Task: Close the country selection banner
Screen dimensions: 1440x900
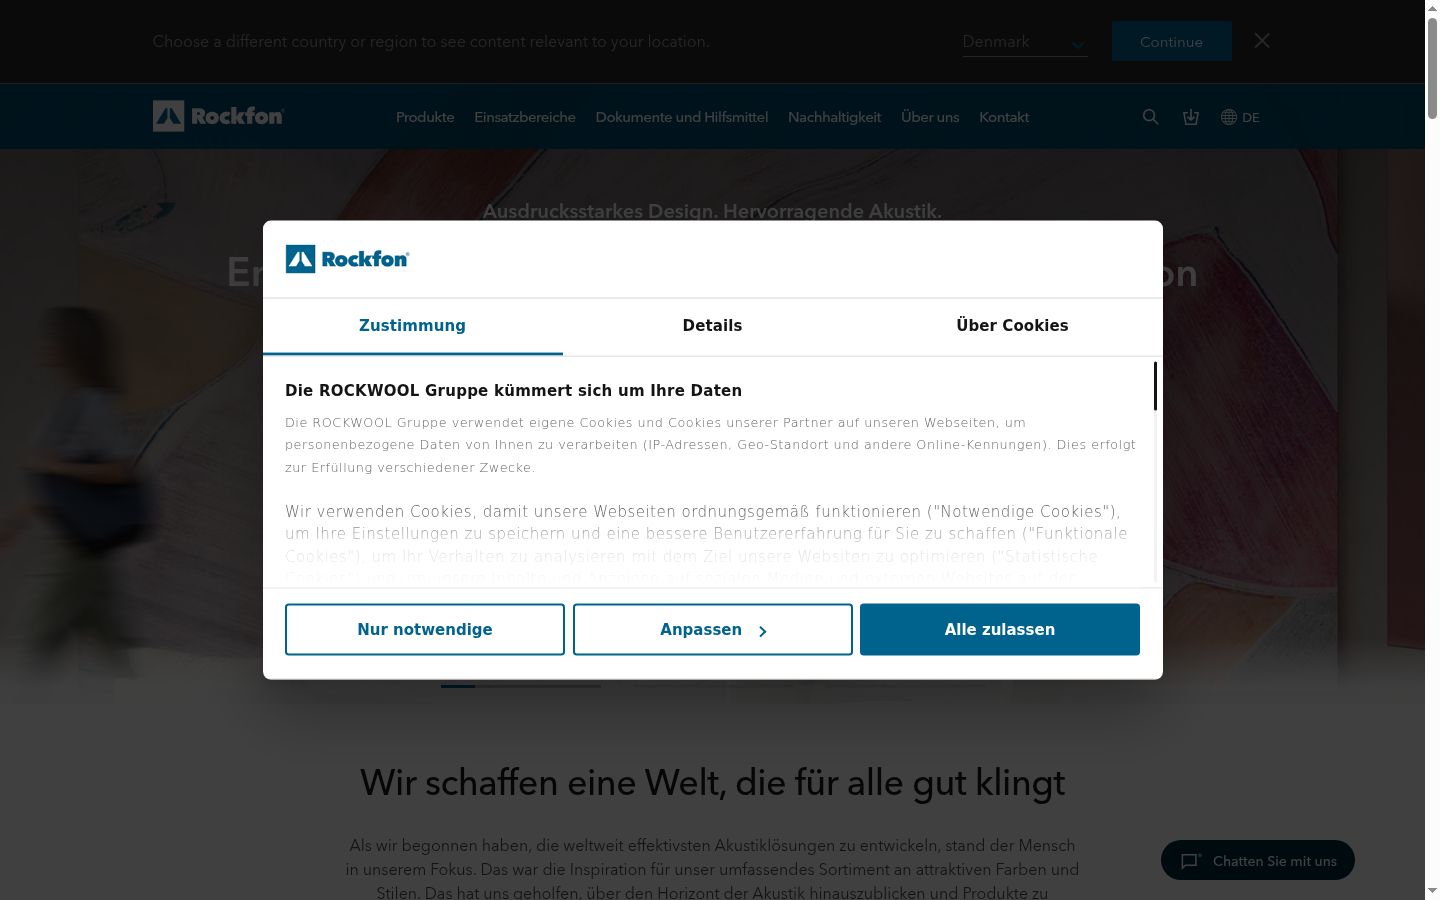Action: [x=1262, y=41]
